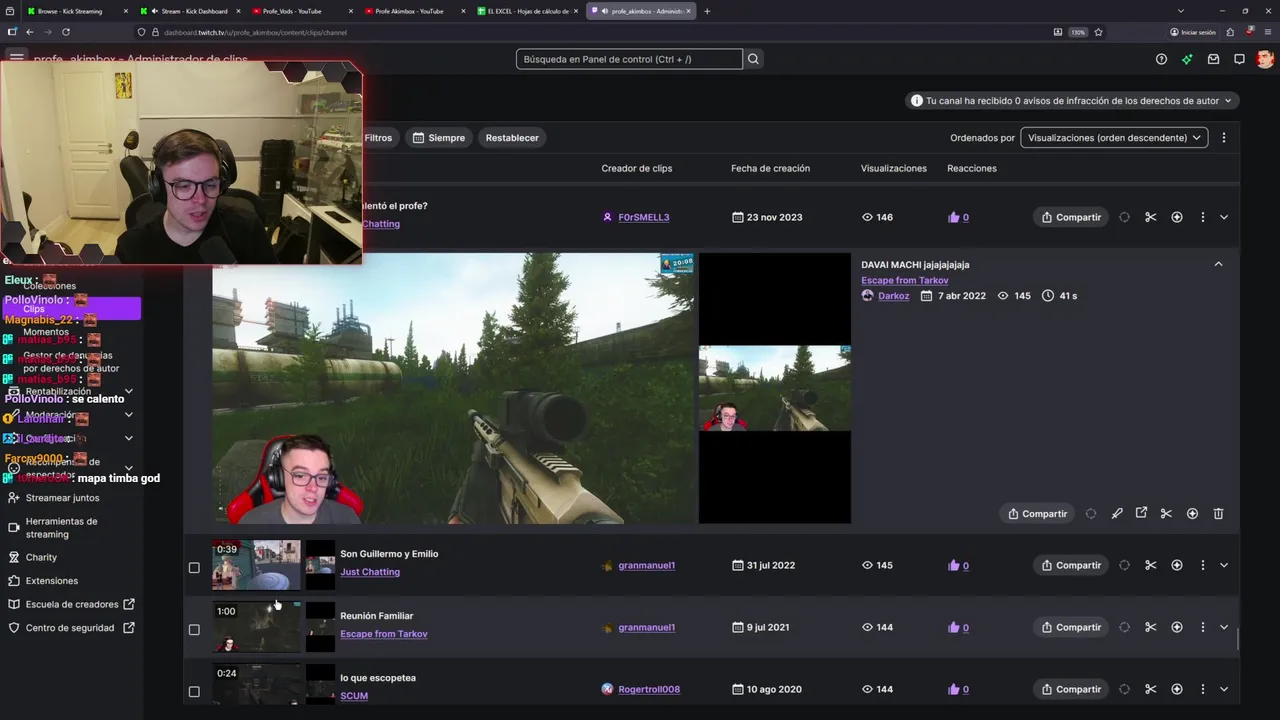The image size is (1280, 720).
Task: Expand the F0rSMELL3 clip row chevron
Action: click(x=1224, y=217)
